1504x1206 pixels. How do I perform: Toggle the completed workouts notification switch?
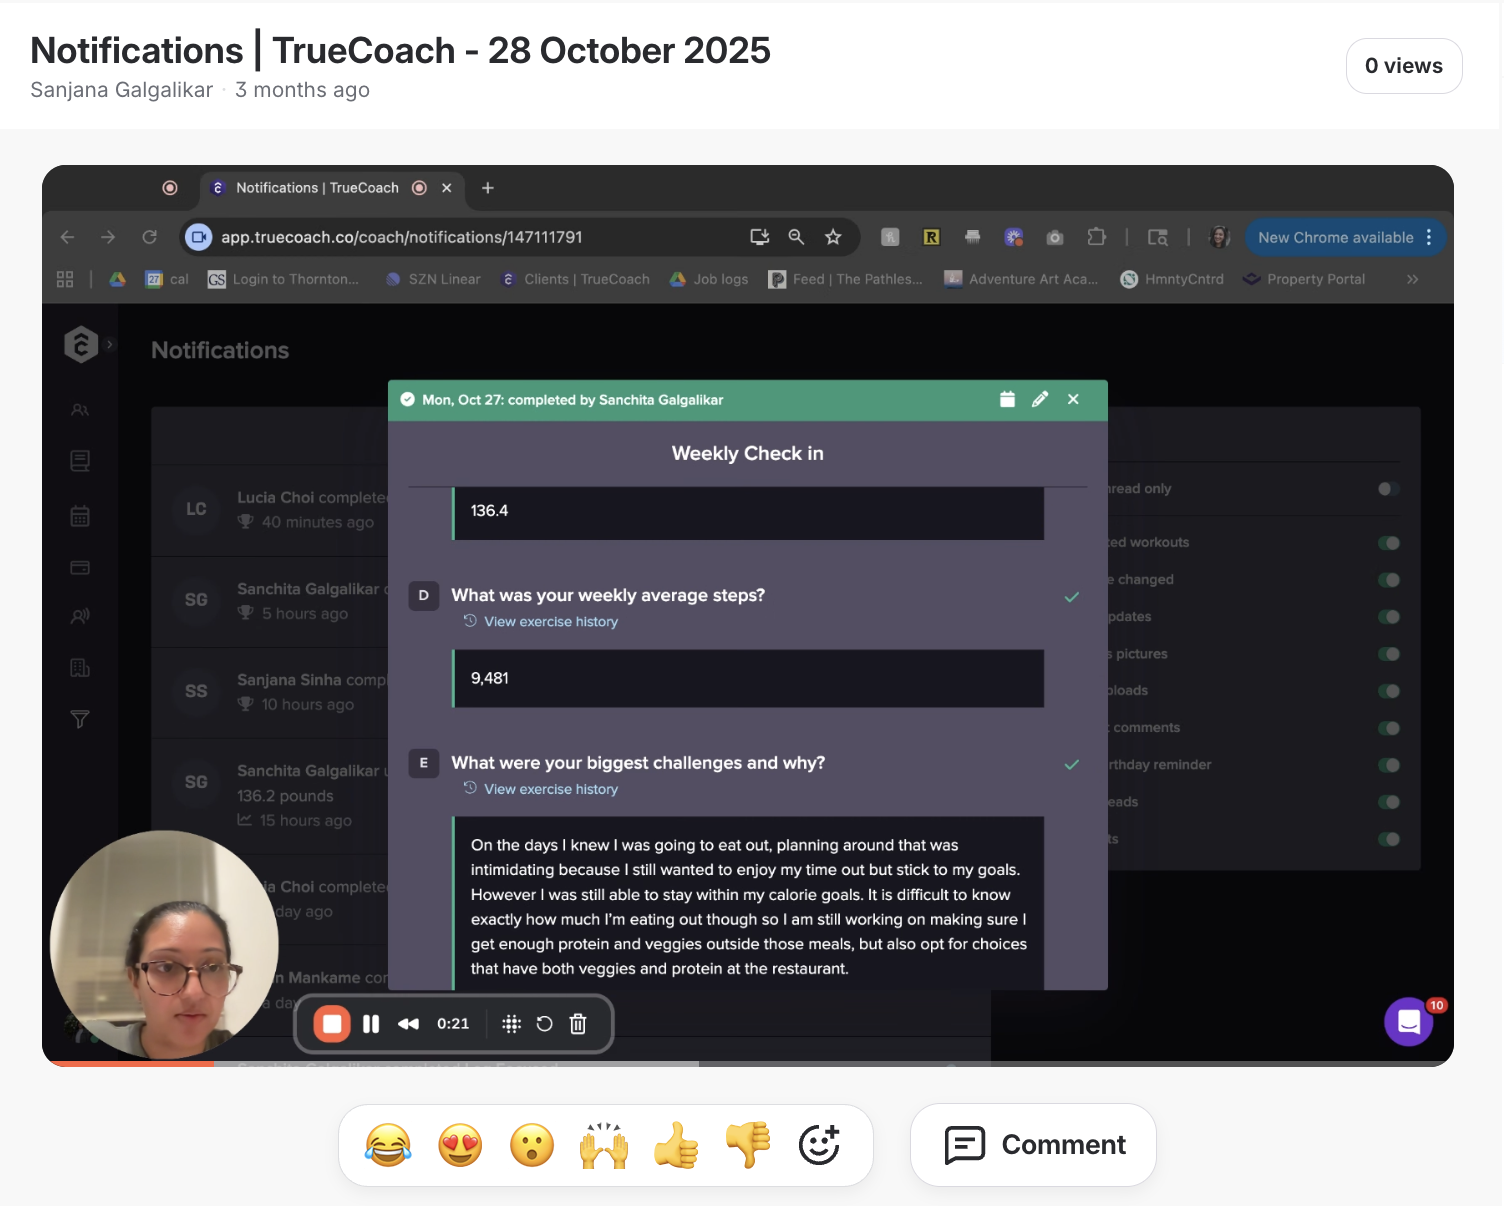click(1388, 543)
